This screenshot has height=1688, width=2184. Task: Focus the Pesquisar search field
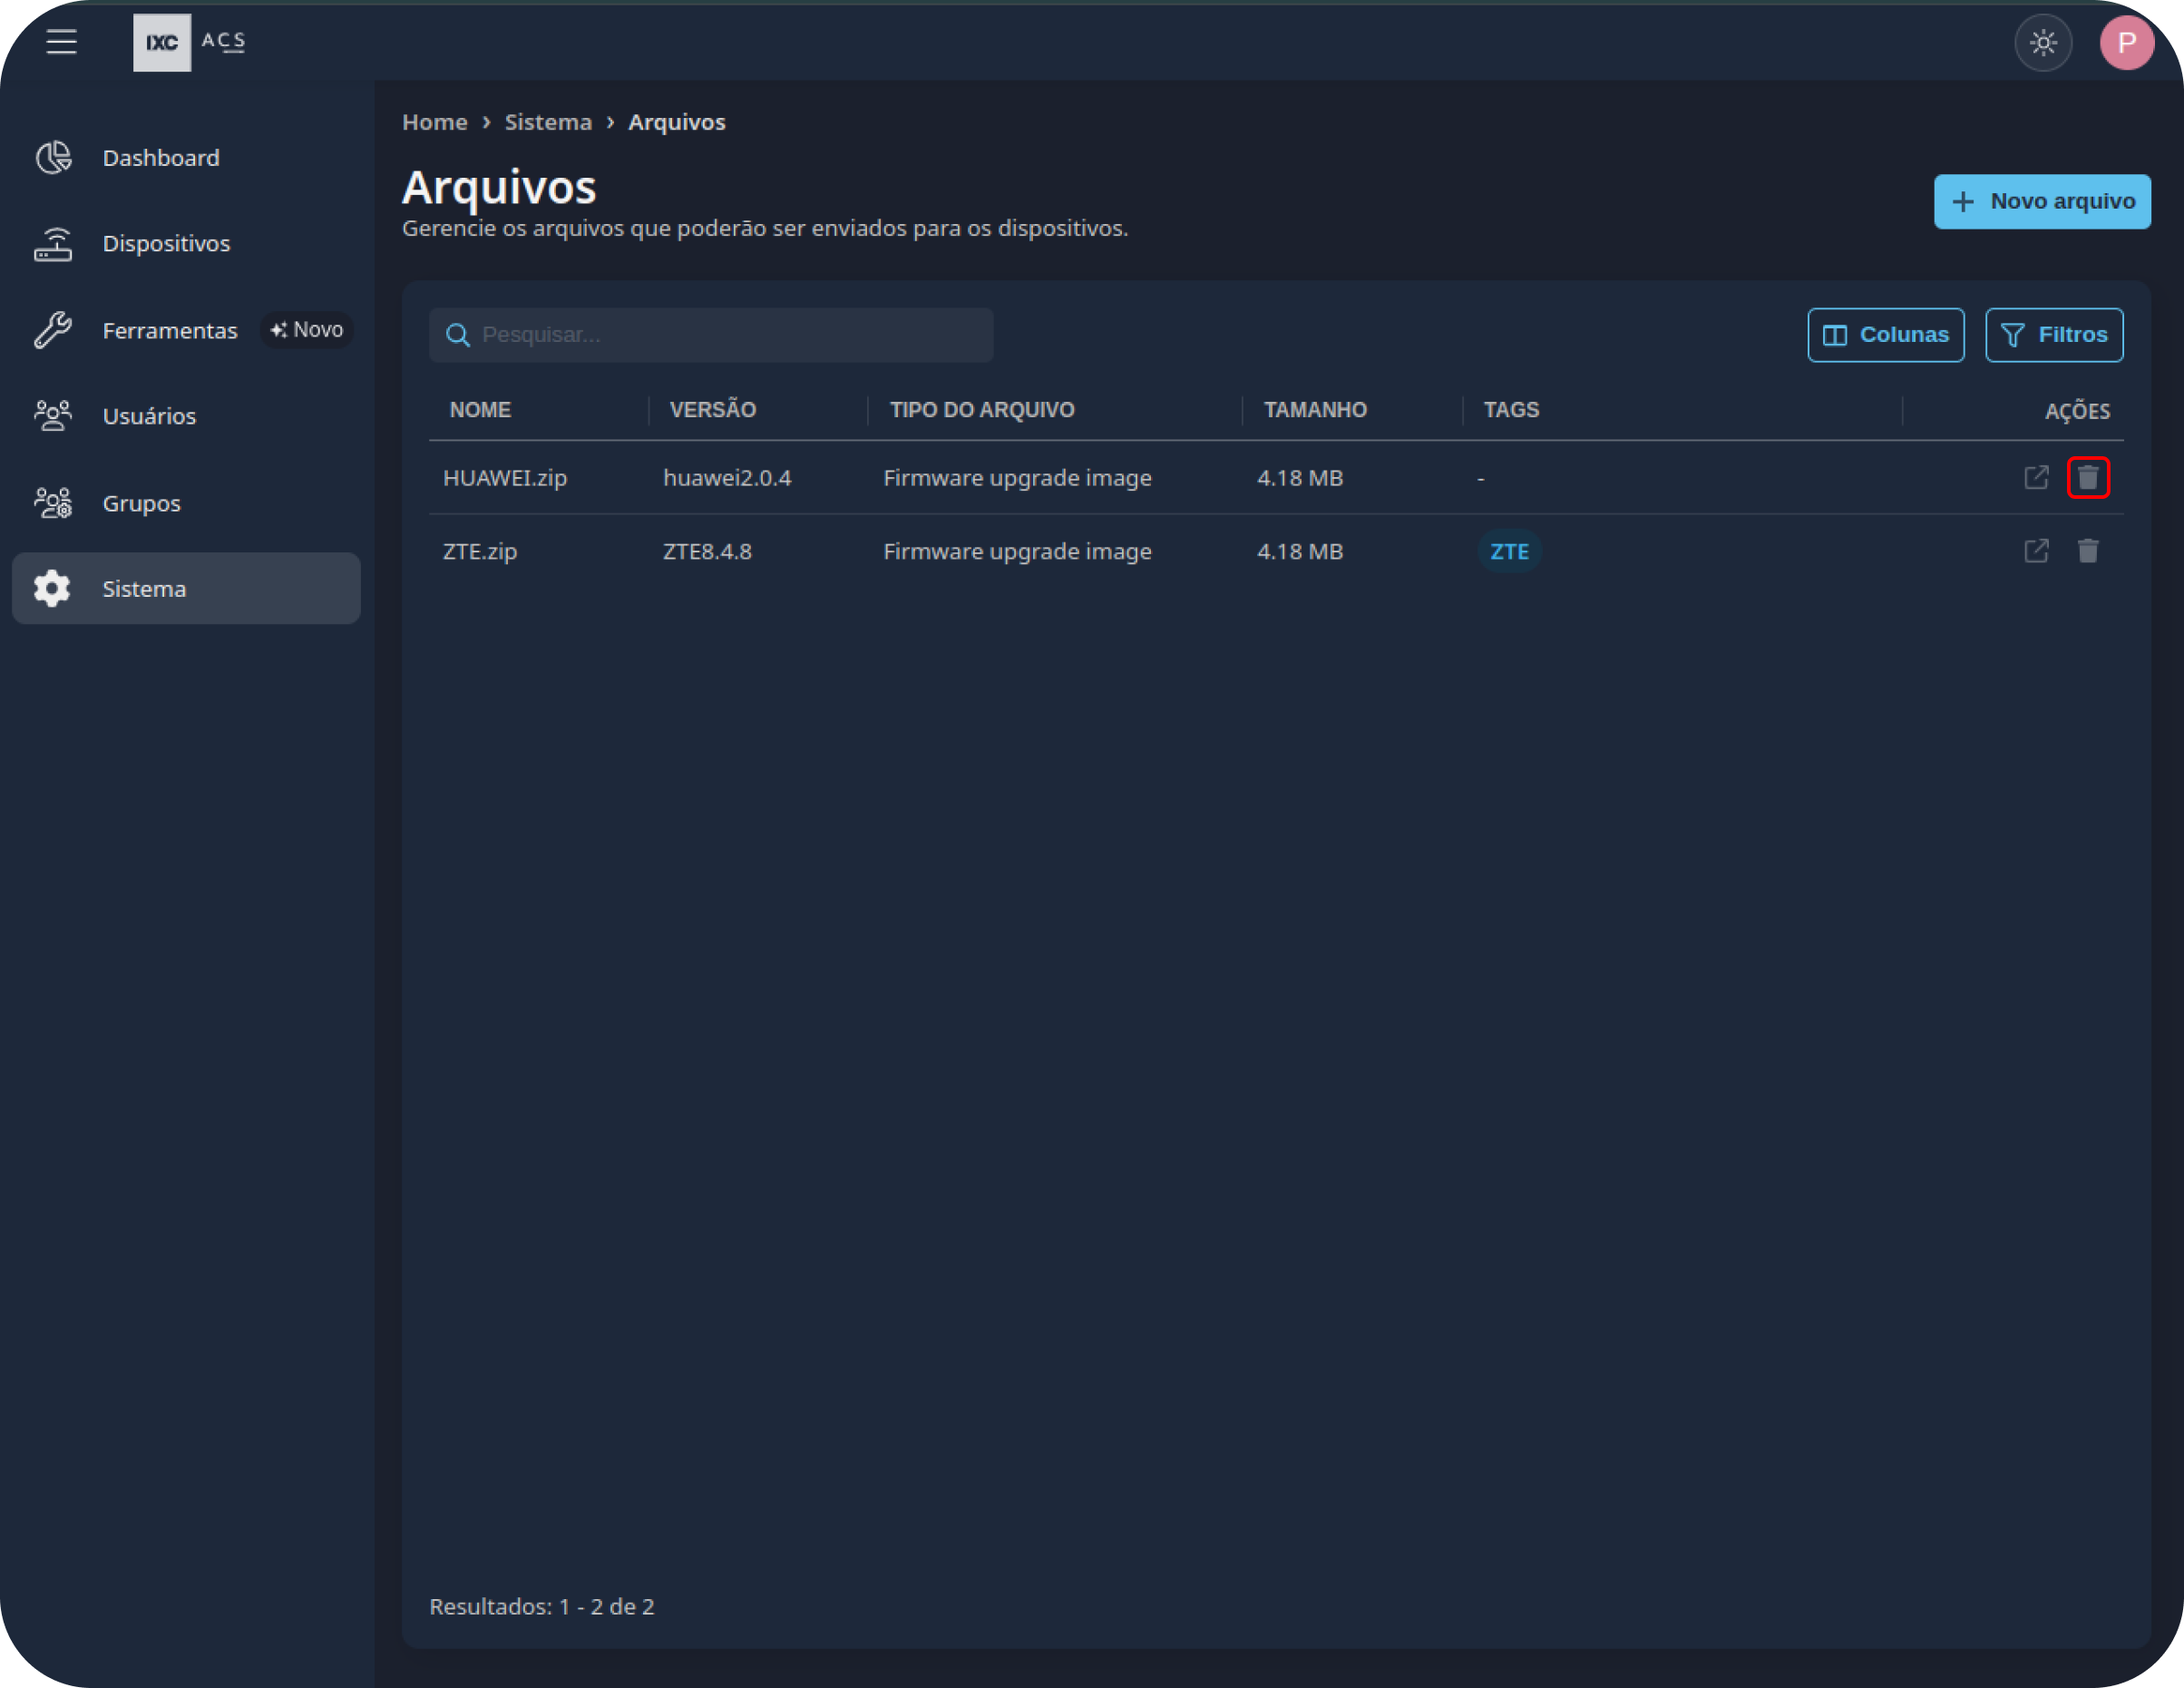(711, 335)
